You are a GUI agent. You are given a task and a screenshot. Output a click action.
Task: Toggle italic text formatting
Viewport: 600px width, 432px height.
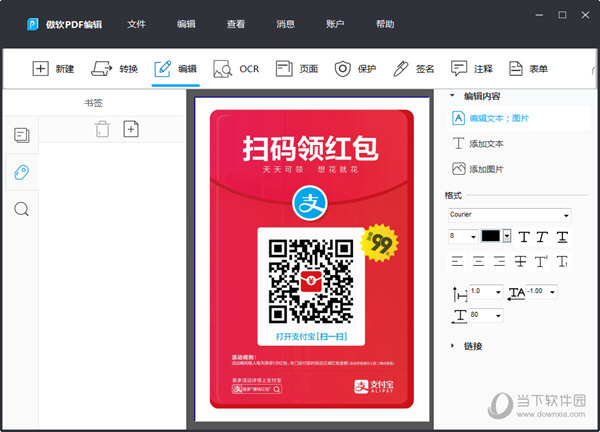(542, 237)
